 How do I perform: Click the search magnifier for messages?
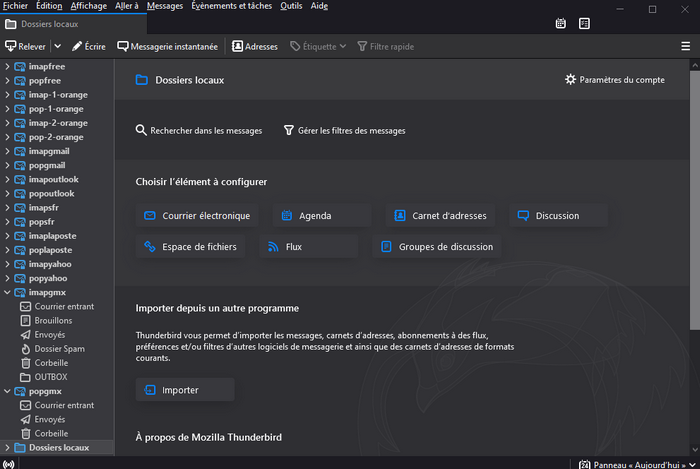click(141, 130)
